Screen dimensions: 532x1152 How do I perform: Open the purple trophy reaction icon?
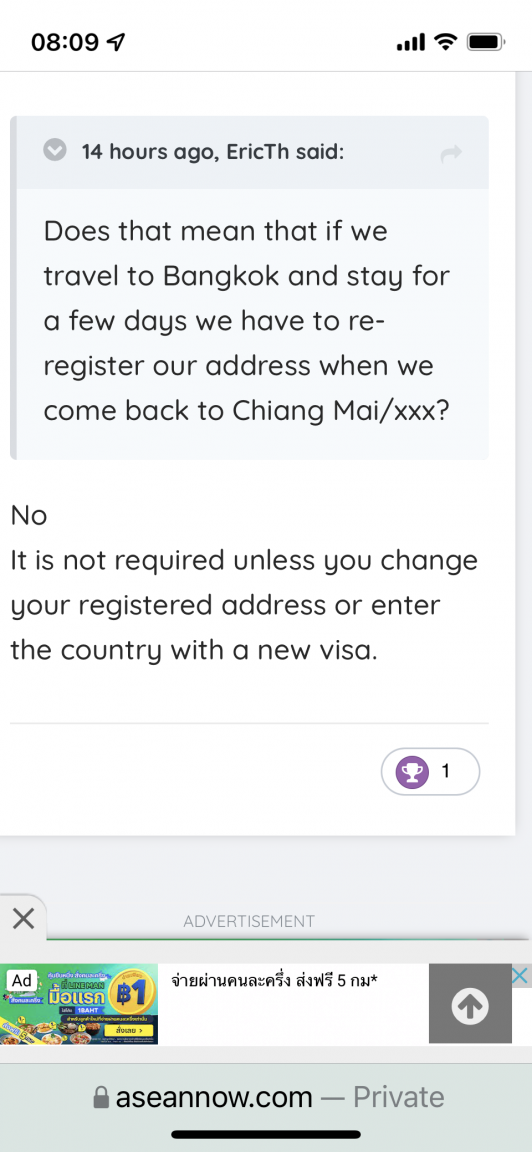[x=412, y=771]
